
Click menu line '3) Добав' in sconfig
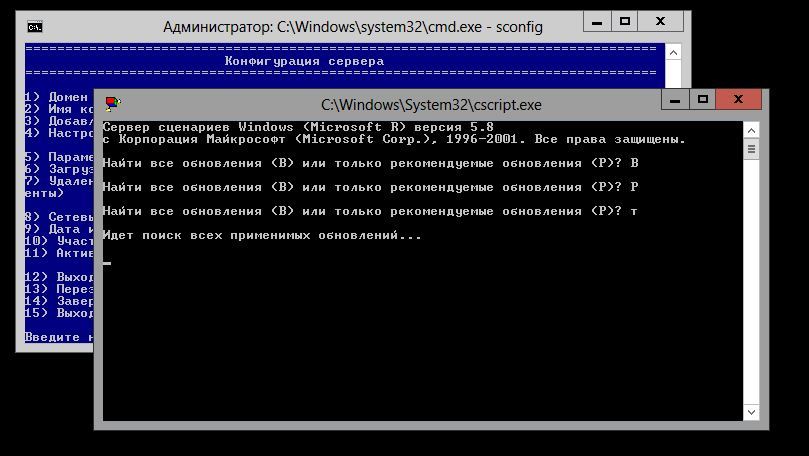(59, 121)
